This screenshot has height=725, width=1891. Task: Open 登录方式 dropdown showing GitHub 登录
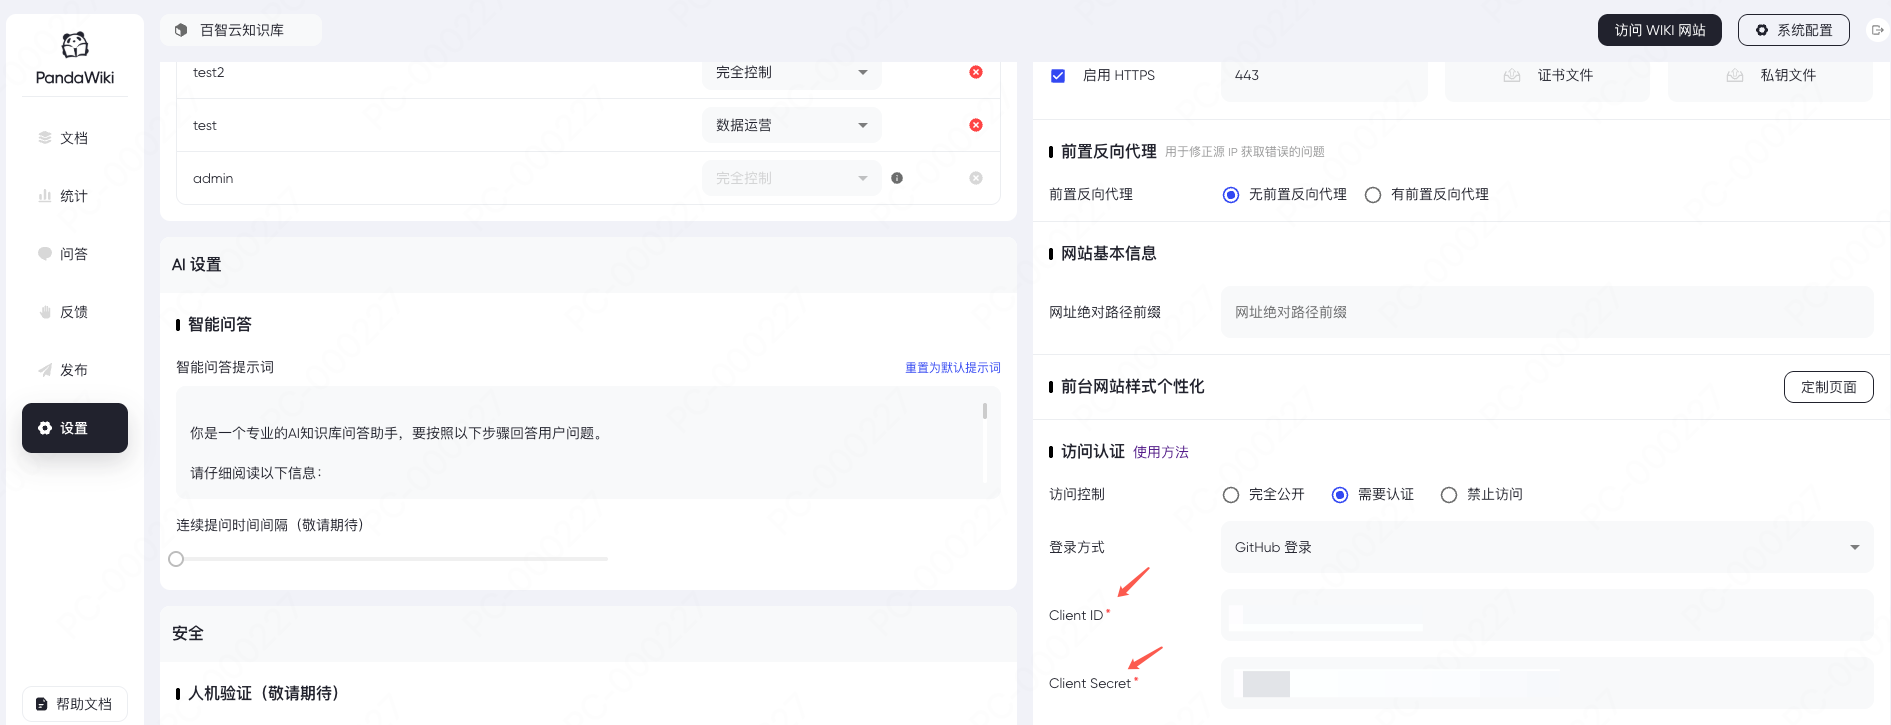1547,547
